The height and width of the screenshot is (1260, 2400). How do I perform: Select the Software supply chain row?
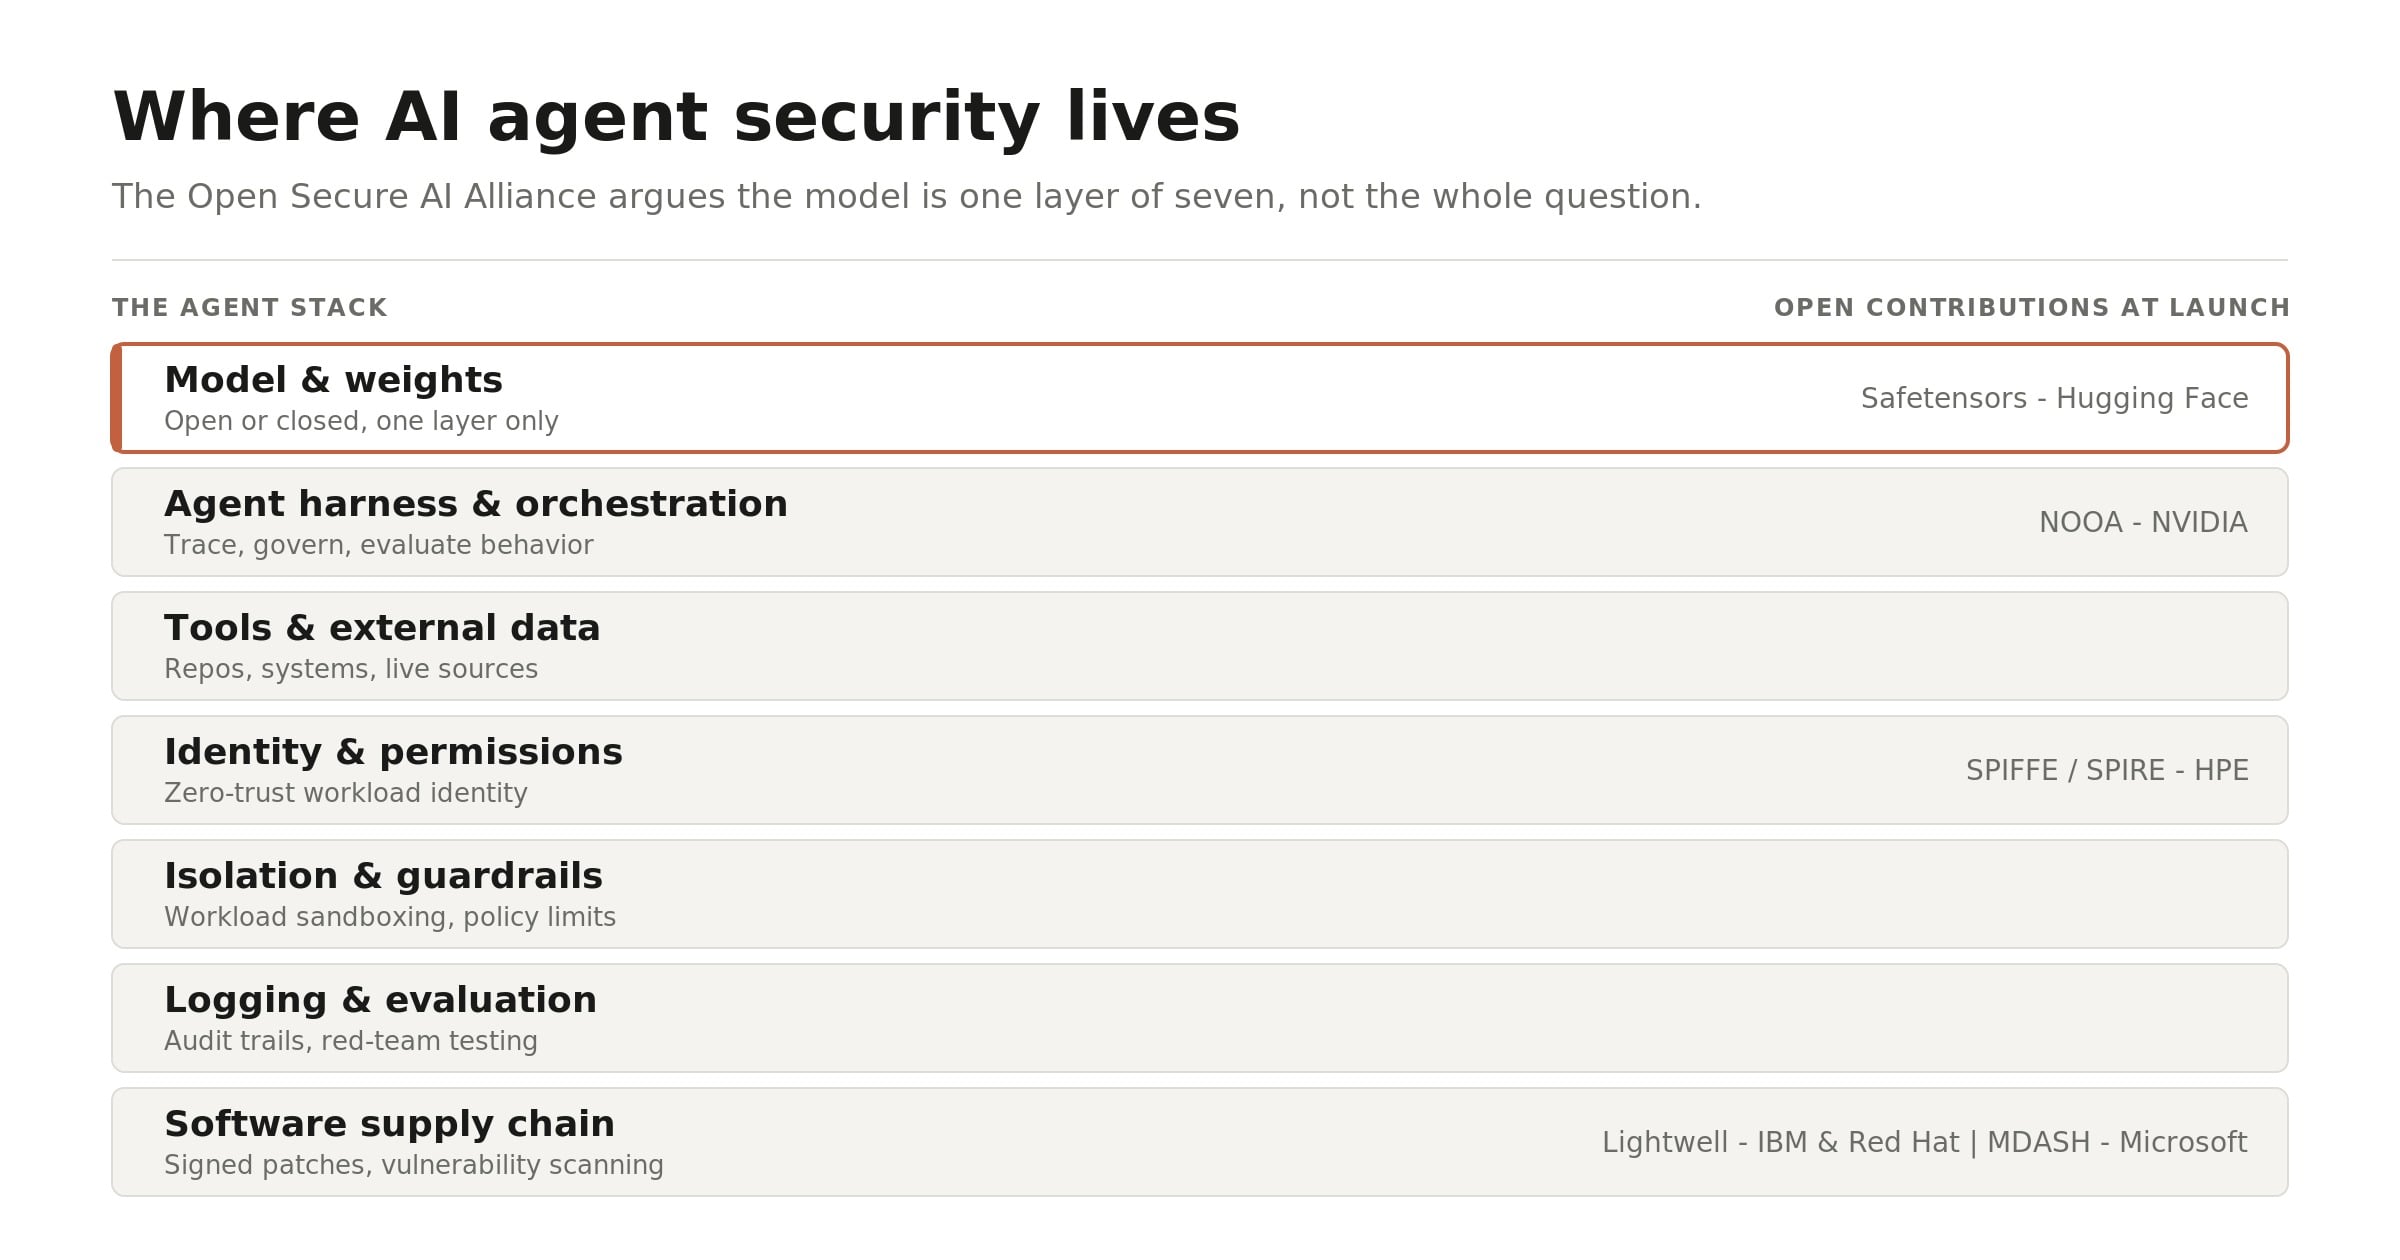(1199, 1142)
